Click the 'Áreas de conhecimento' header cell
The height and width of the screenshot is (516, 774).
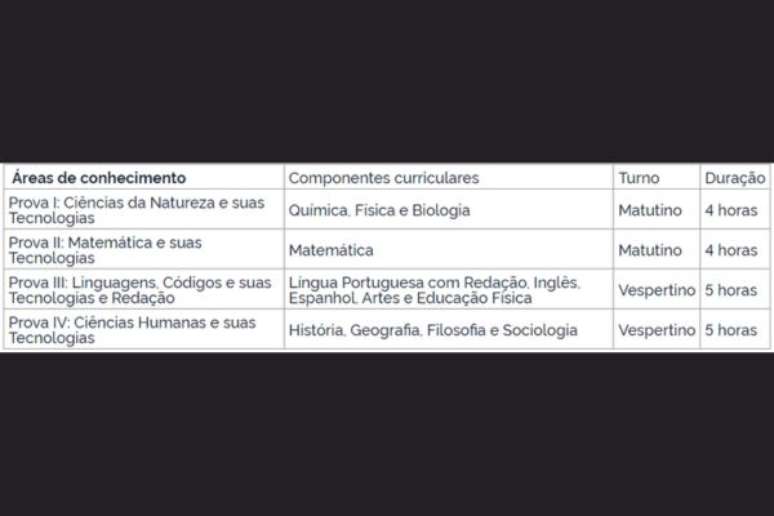tap(144, 177)
